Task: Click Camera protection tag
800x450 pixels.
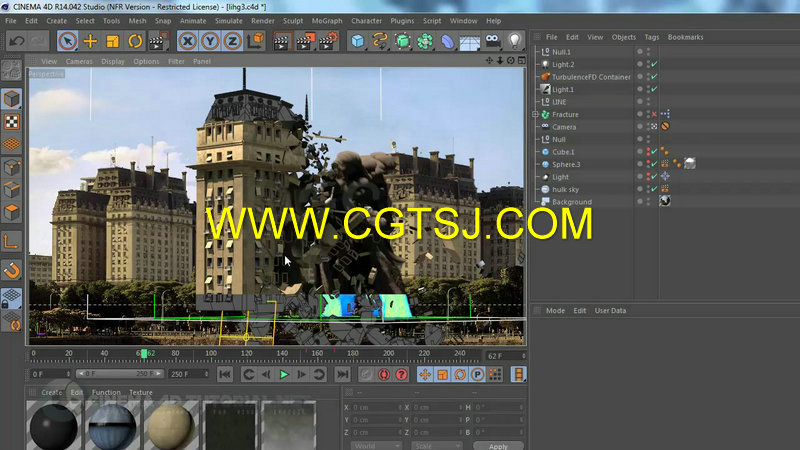Action: point(665,127)
